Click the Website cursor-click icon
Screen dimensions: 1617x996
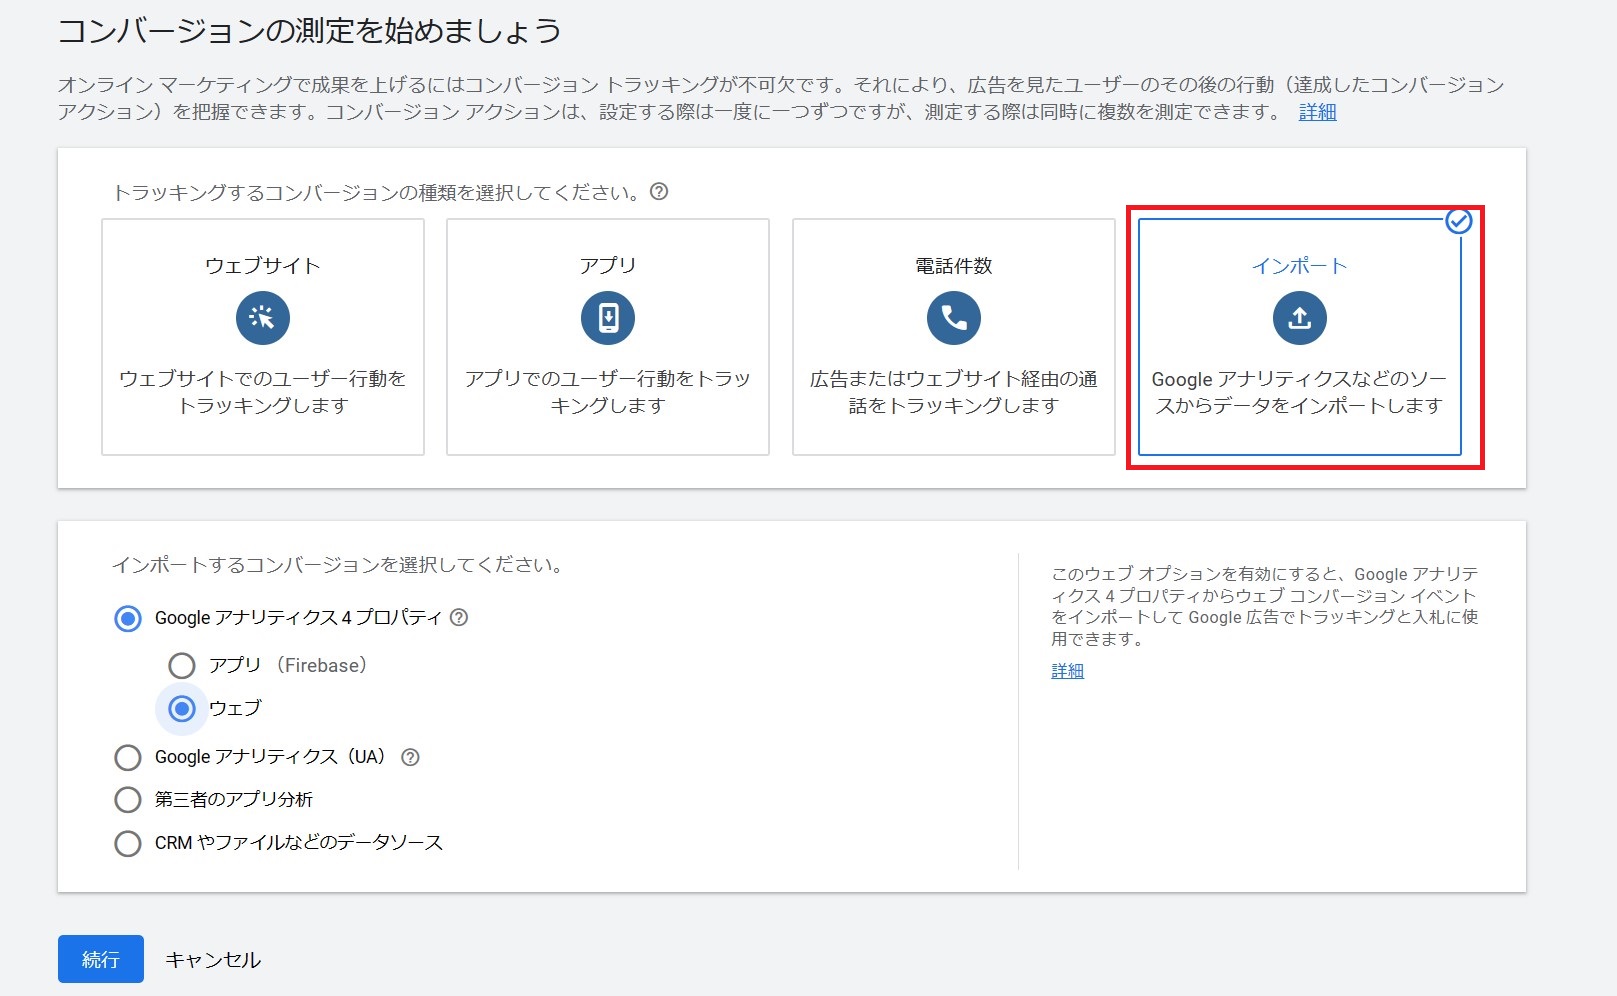click(262, 317)
